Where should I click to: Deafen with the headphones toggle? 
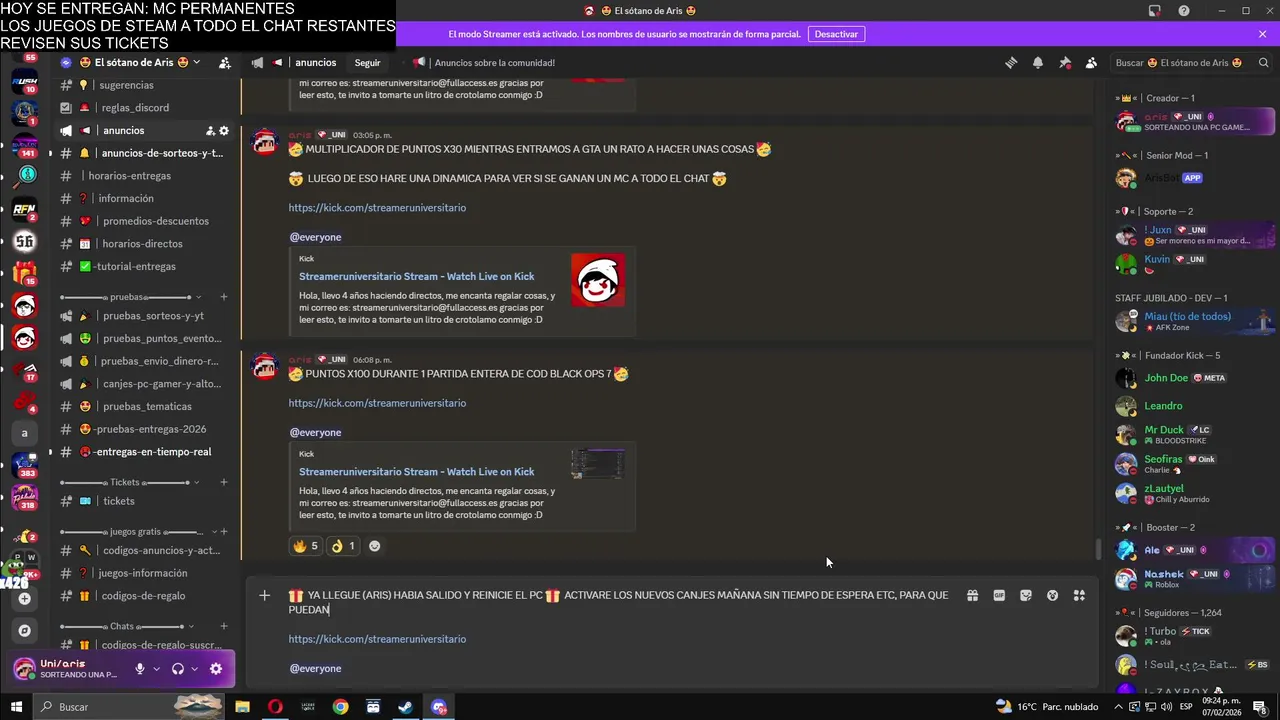[178, 669]
